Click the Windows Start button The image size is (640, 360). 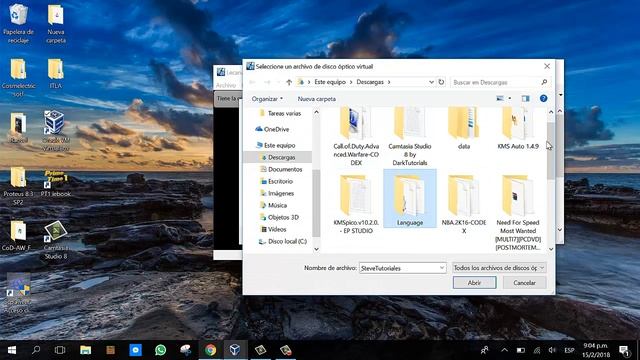[11, 350]
